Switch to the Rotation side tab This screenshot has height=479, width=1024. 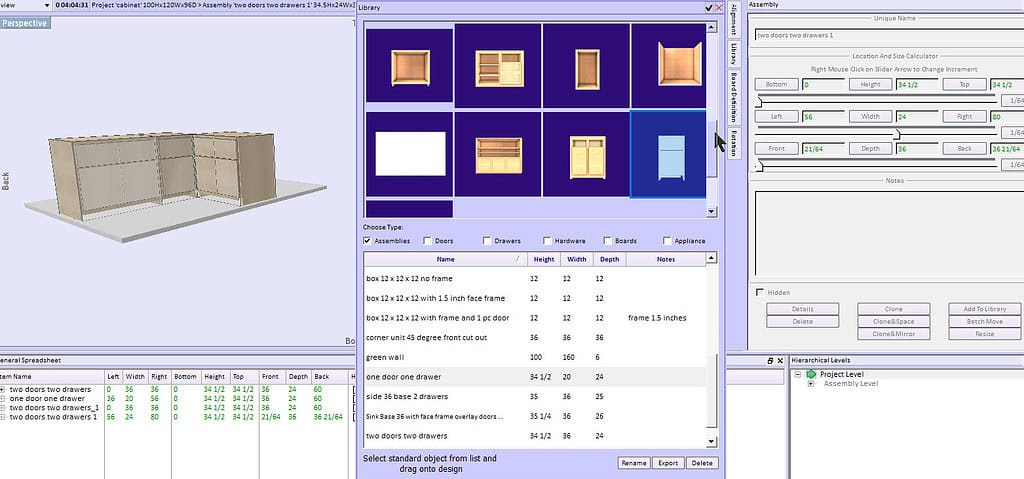point(734,143)
